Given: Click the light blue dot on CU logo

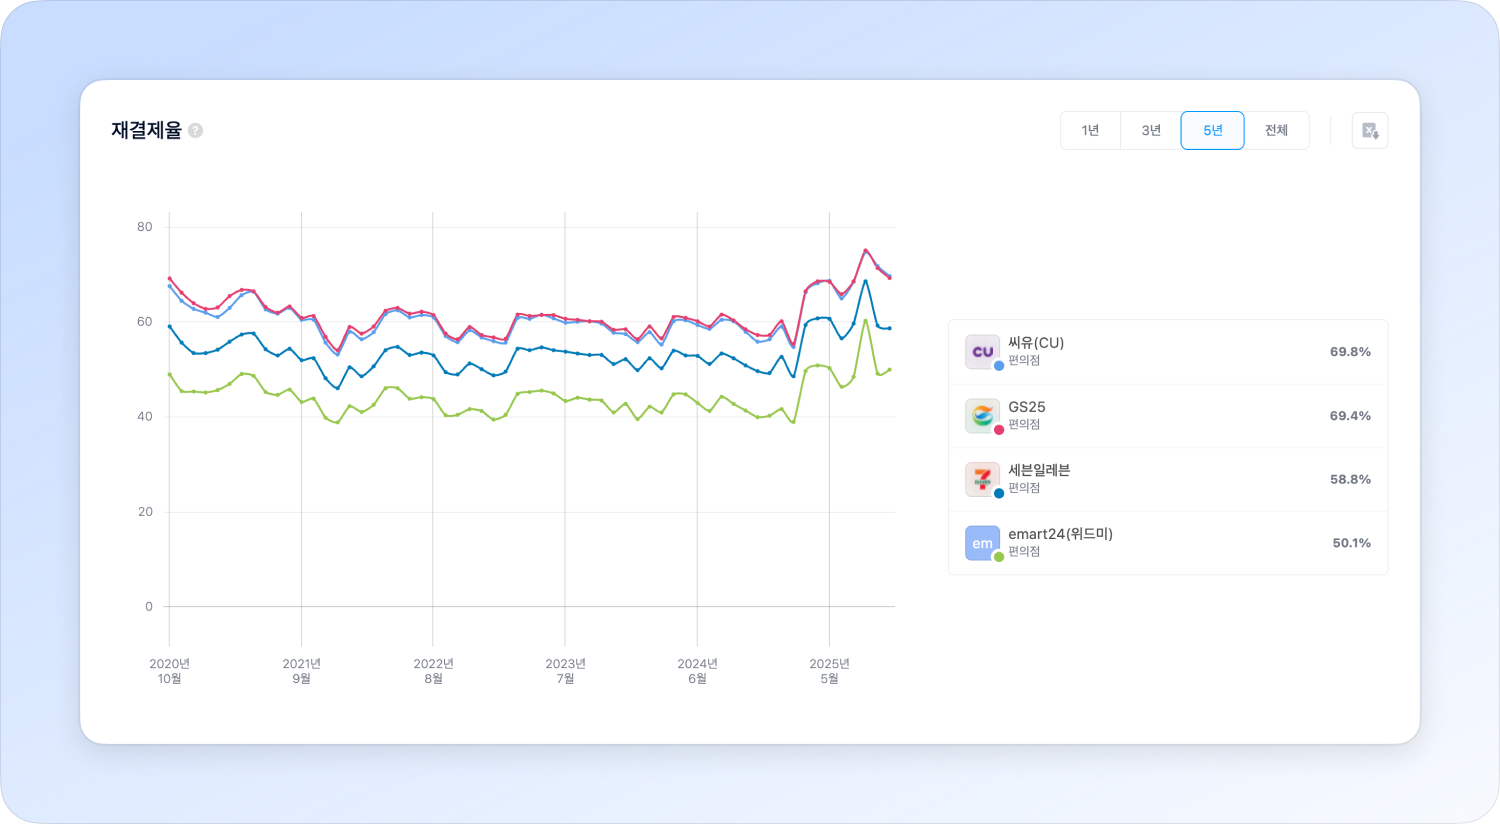Looking at the screenshot, I should tap(999, 366).
